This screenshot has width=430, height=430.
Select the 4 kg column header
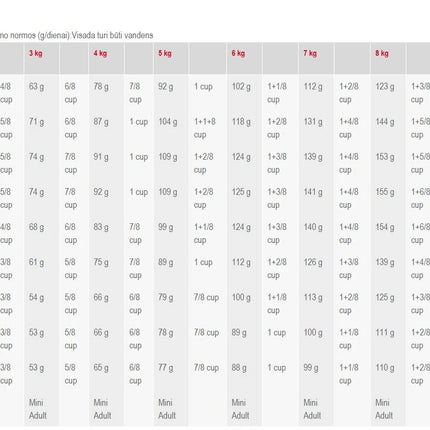[100, 53]
